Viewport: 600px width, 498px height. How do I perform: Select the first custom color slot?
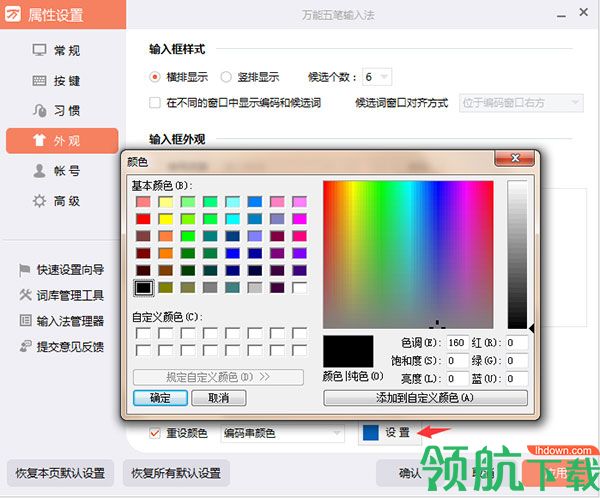tap(143, 333)
